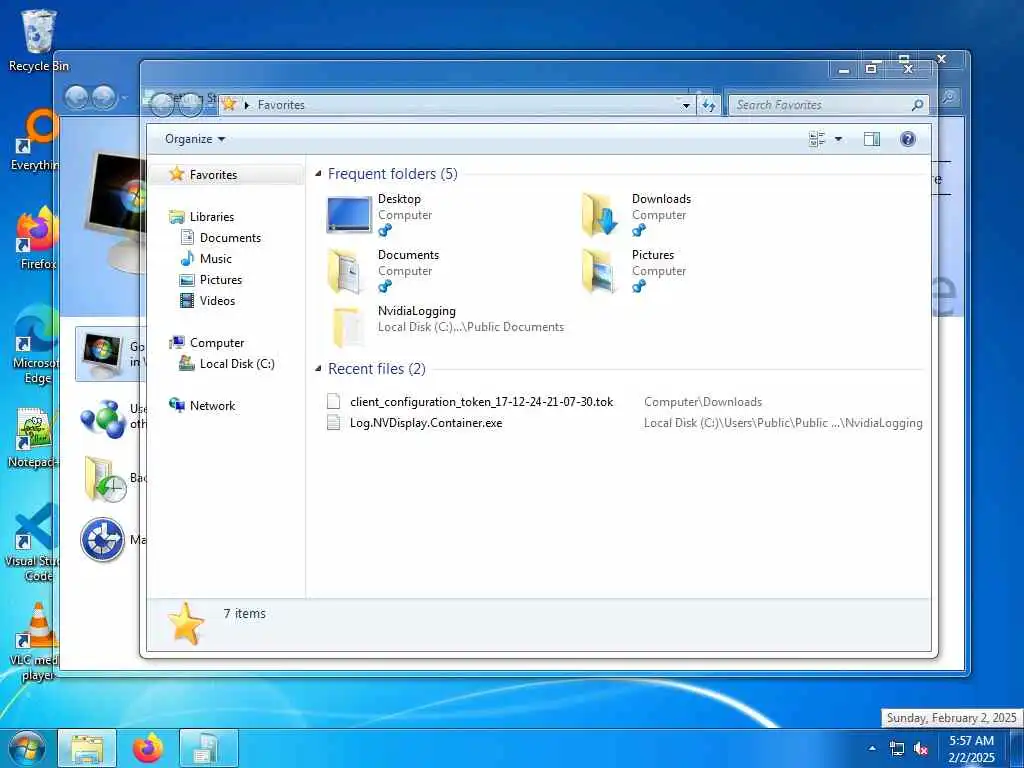Click the taskbar clock showing 5:57 AM
This screenshot has height=768, width=1024.
[972, 749]
